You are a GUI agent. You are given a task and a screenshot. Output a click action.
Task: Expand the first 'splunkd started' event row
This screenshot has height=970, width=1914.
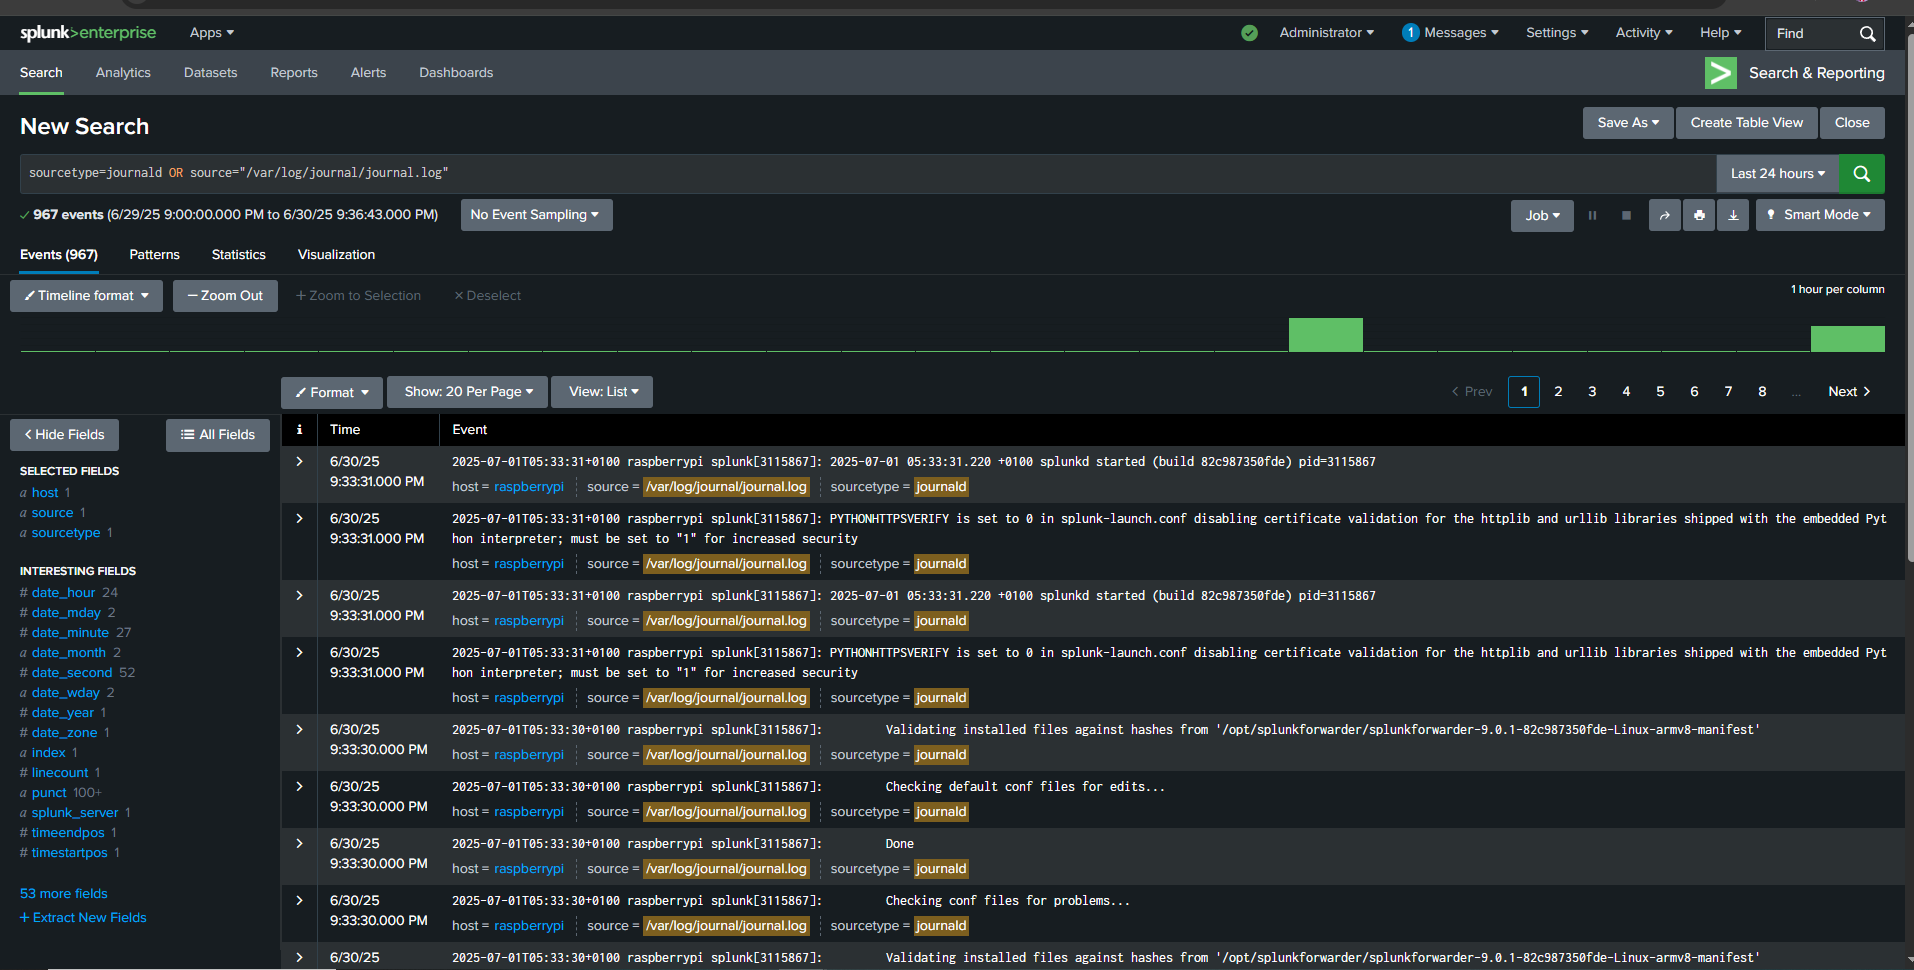tap(299, 461)
